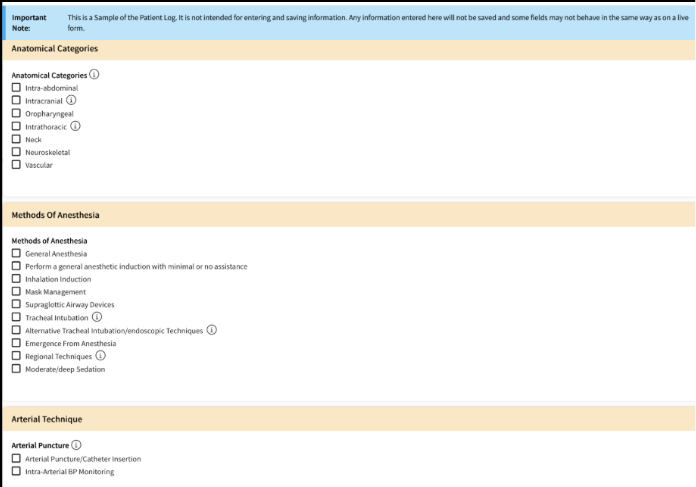696x487 pixels.
Task: Tick the Tracheal Intubation checkbox
Action: pyautogui.click(x=16, y=317)
